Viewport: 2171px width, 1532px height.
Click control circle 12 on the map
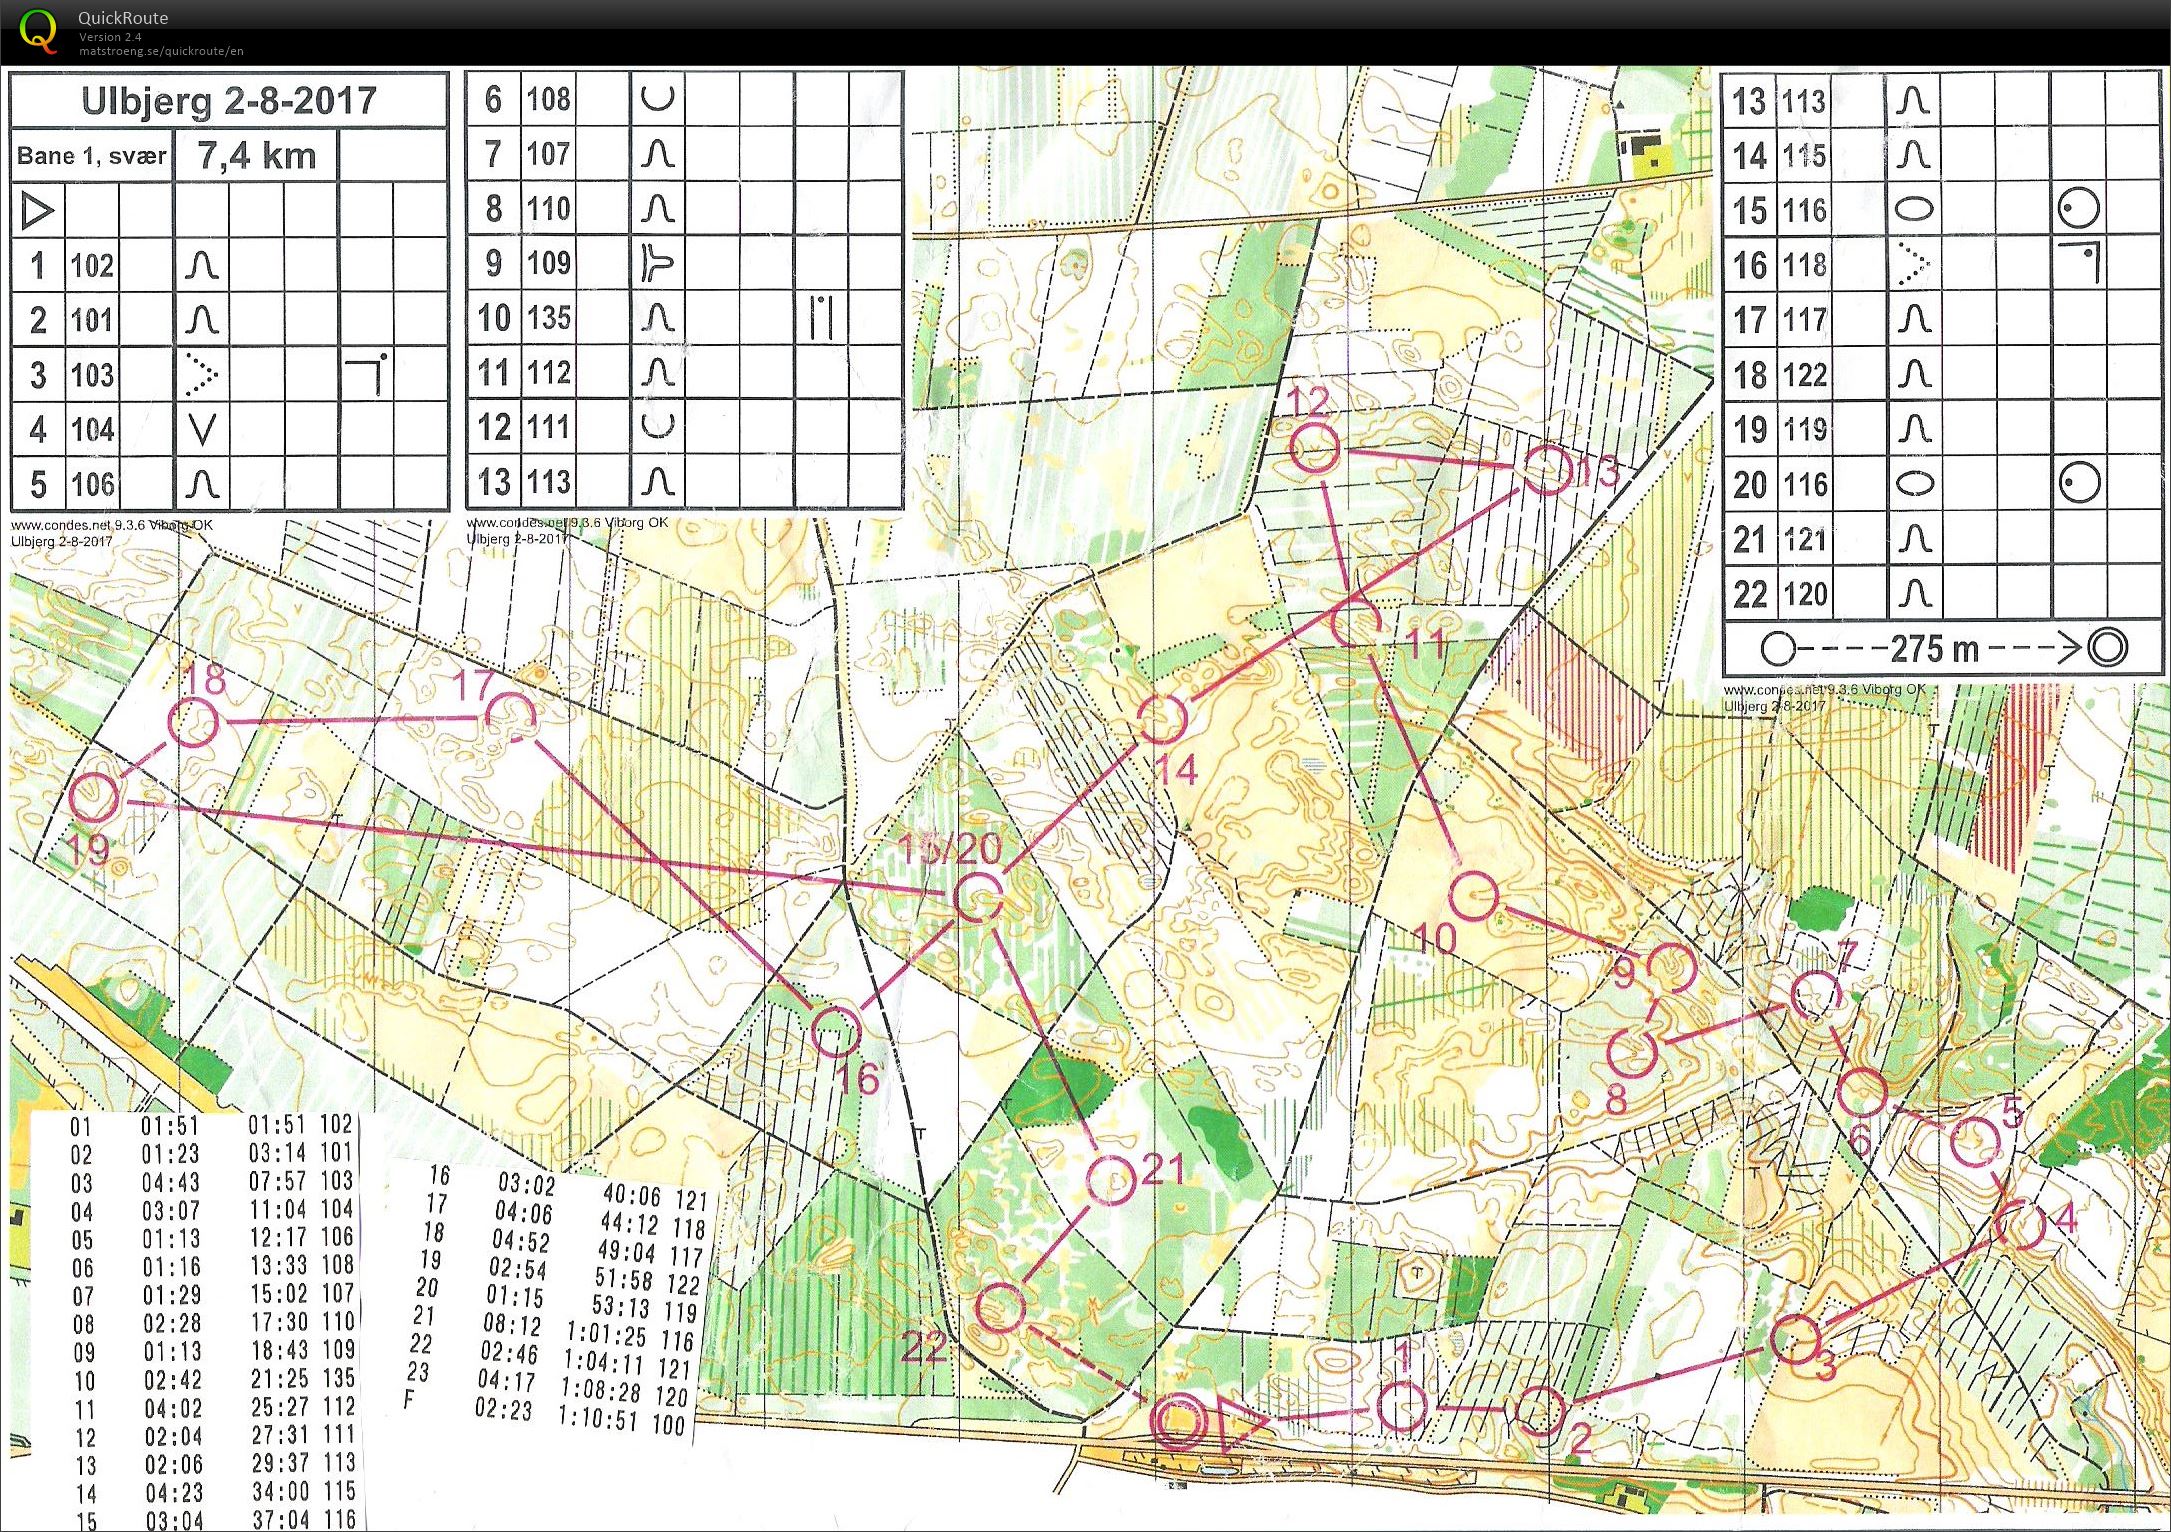[1313, 447]
